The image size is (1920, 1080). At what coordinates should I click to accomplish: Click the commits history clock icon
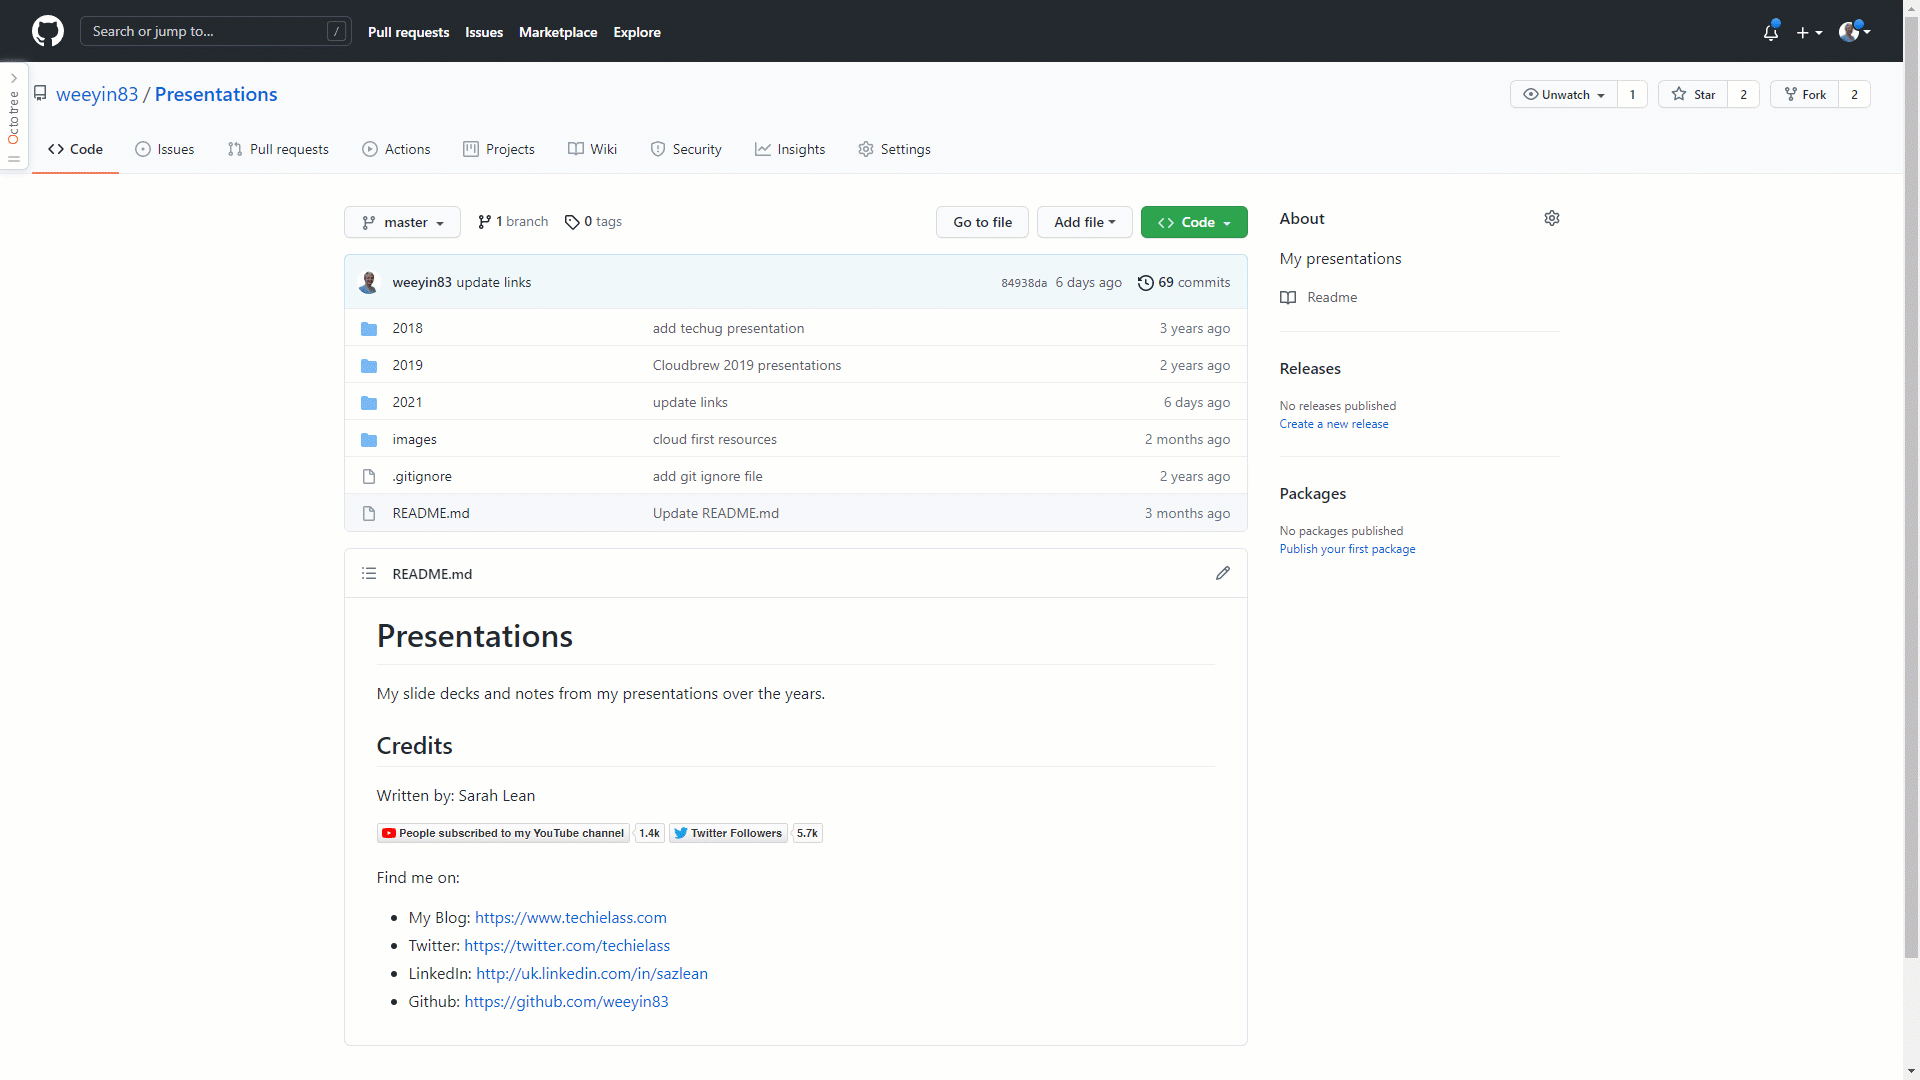tap(1145, 282)
